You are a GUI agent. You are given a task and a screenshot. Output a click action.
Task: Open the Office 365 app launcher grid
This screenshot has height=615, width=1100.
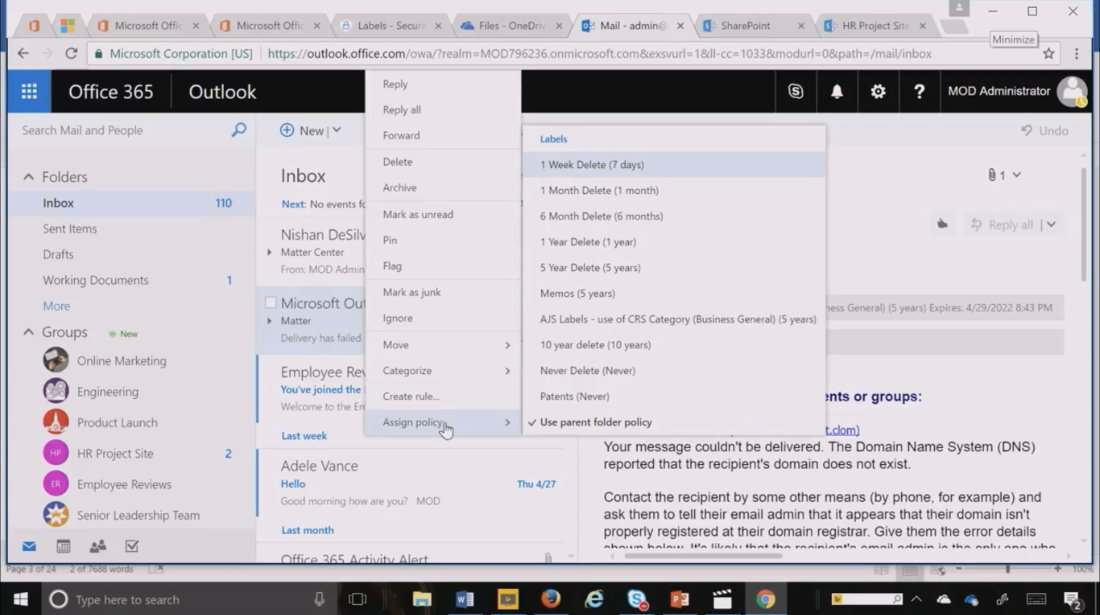tap(29, 91)
